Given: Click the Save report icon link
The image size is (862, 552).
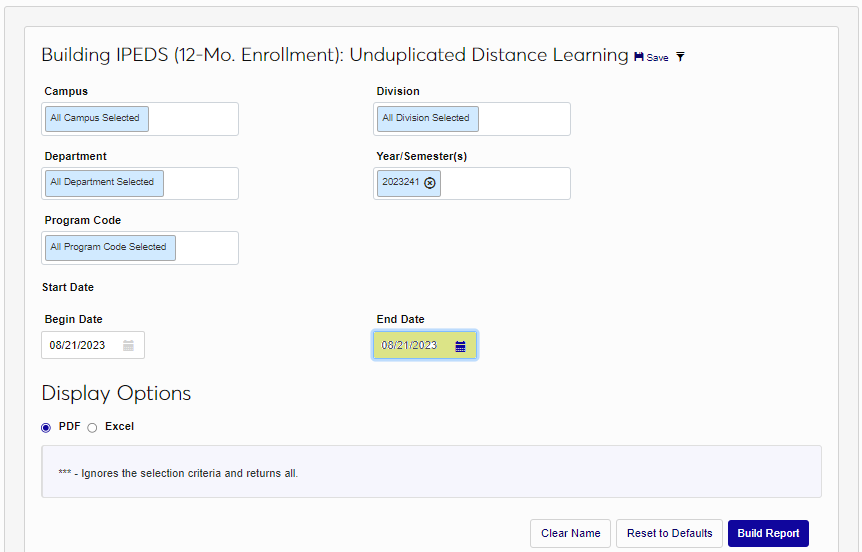Looking at the screenshot, I should pyautogui.click(x=651, y=57).
